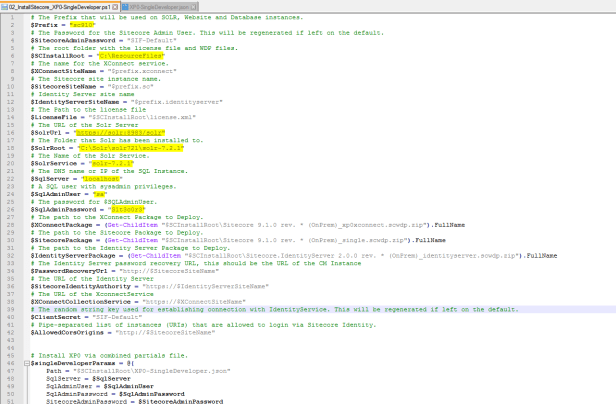Click the $SitecoreIdentityAuthority variable

click(81, 286)
